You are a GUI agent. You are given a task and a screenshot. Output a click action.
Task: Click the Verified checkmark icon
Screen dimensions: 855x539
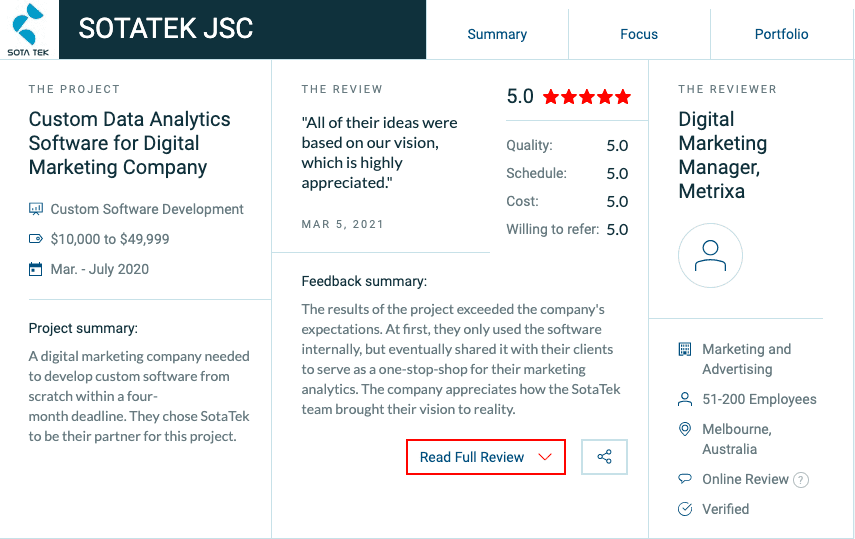click(685, 509)
